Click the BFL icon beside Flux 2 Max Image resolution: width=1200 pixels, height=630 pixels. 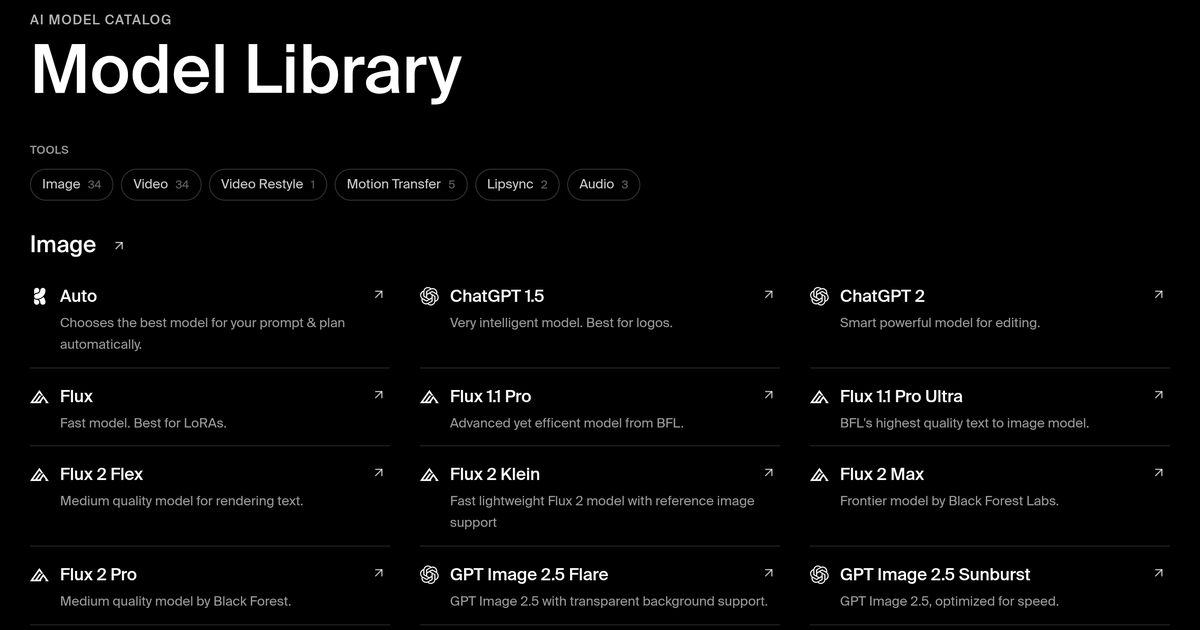pyautogui.click(x=819, y=475)
